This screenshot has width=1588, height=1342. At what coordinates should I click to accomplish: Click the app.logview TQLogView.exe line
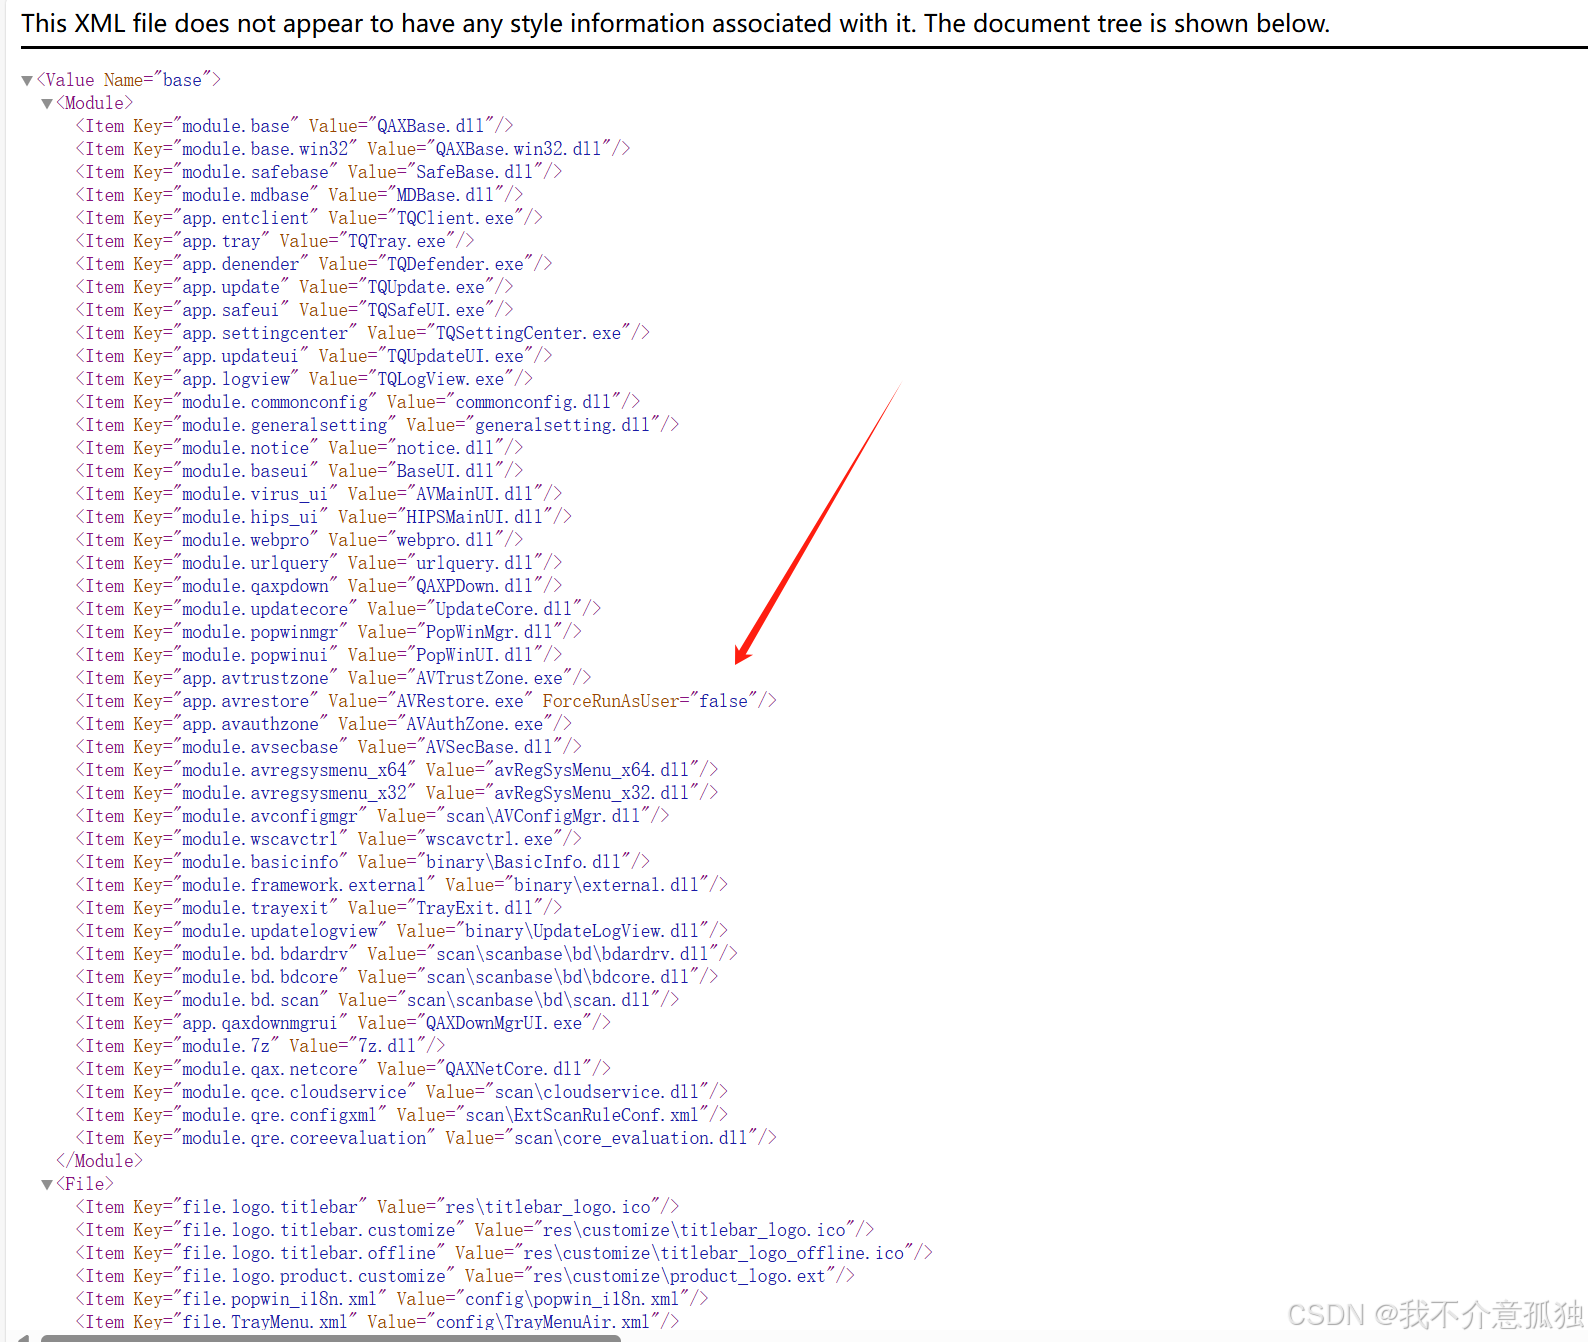coord(304,379)
